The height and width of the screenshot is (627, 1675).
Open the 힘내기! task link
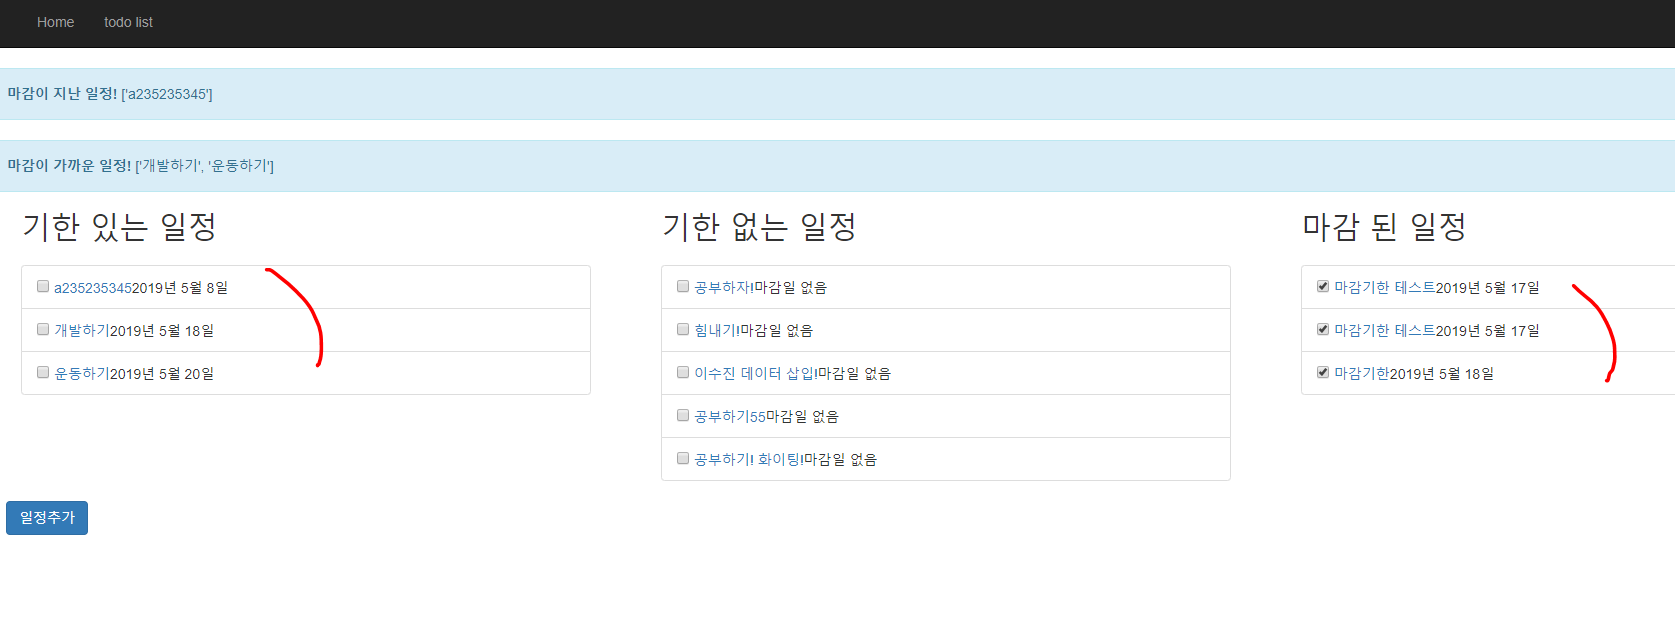click(x=717, y=331)
